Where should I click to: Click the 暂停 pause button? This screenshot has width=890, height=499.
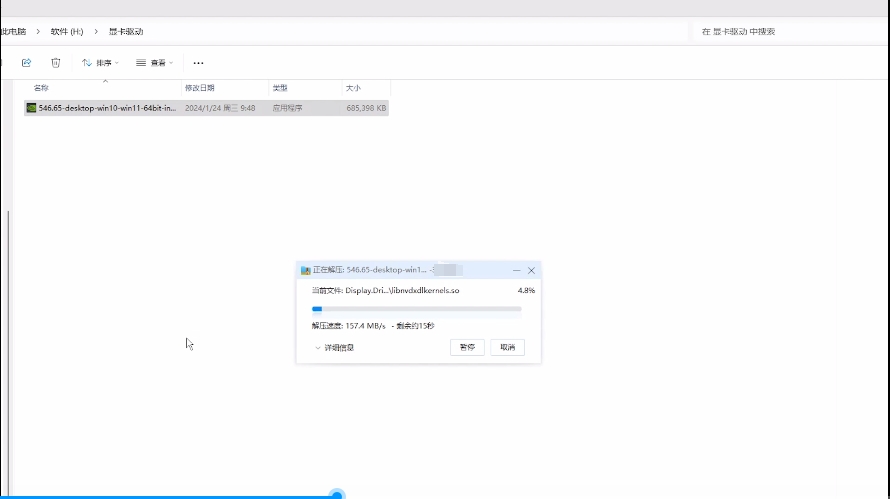point(467,348)
